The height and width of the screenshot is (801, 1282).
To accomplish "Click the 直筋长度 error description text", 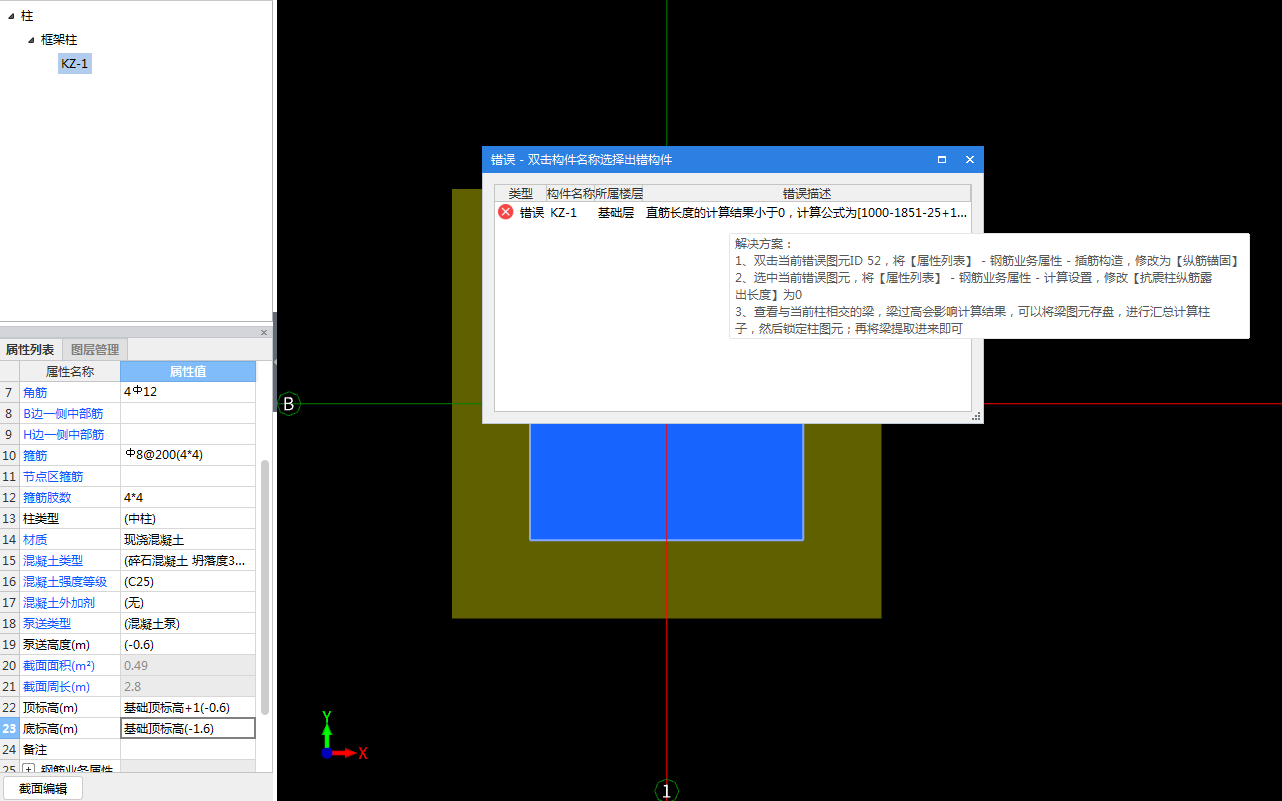I will point(806,212).
